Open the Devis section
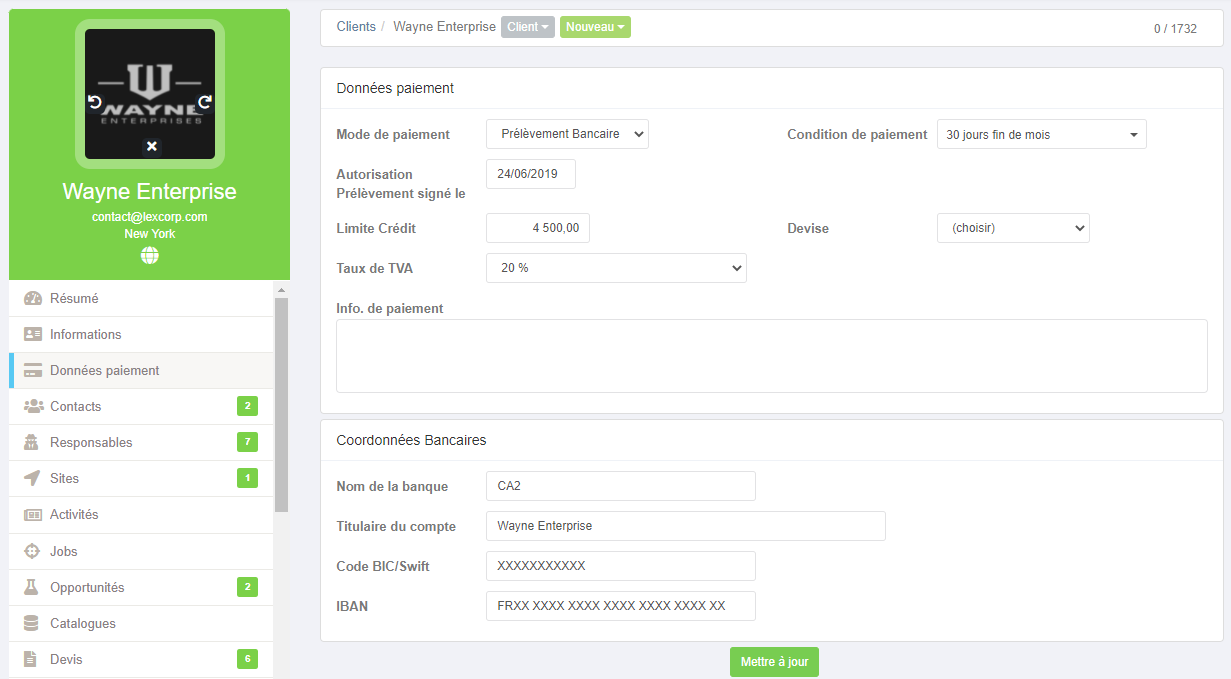This screenshot has width=1231, height=679. coord(141,659)
